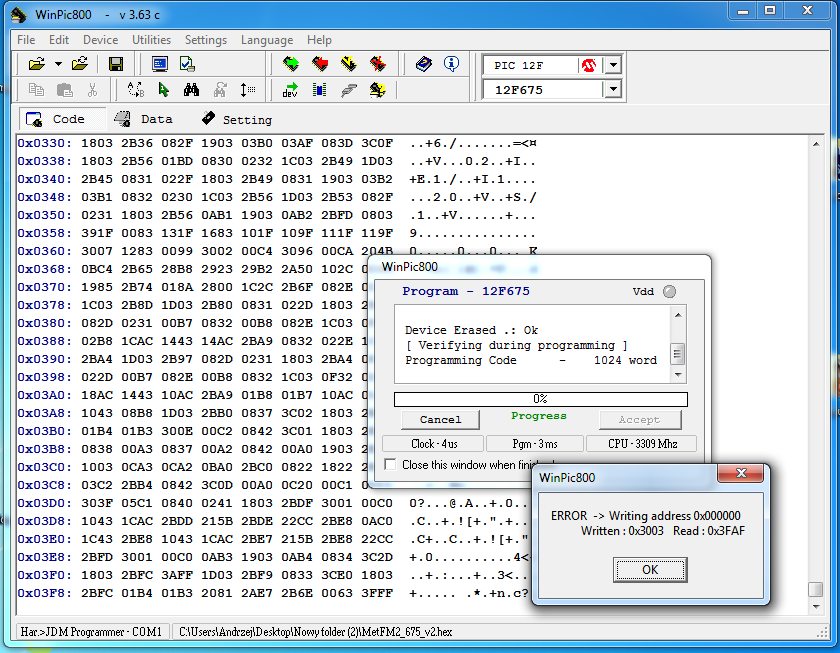Click the binoculars find icon
The image size is (840, 653).
pyautogui.click(x=191, y=89)
